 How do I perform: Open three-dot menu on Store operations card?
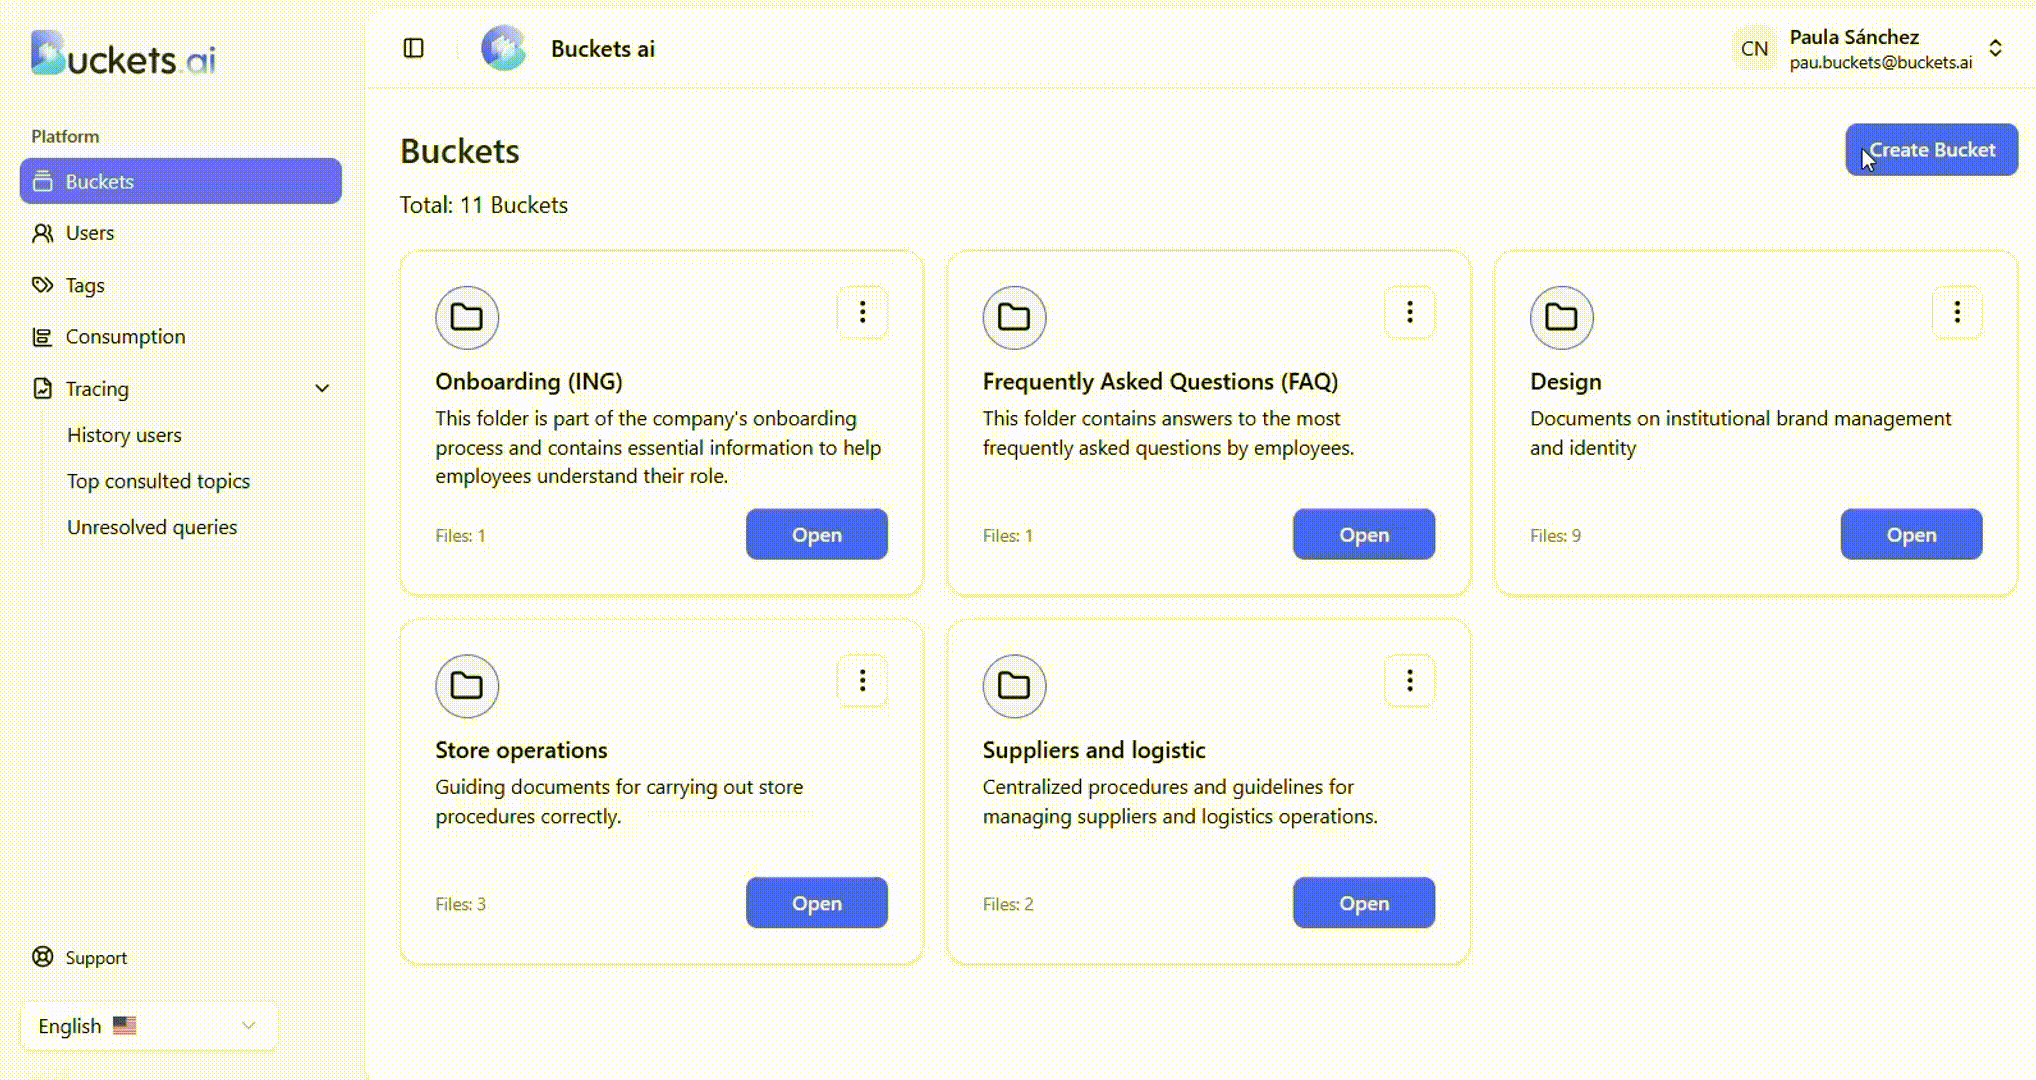pyautogui.click(x=862, y=681)
